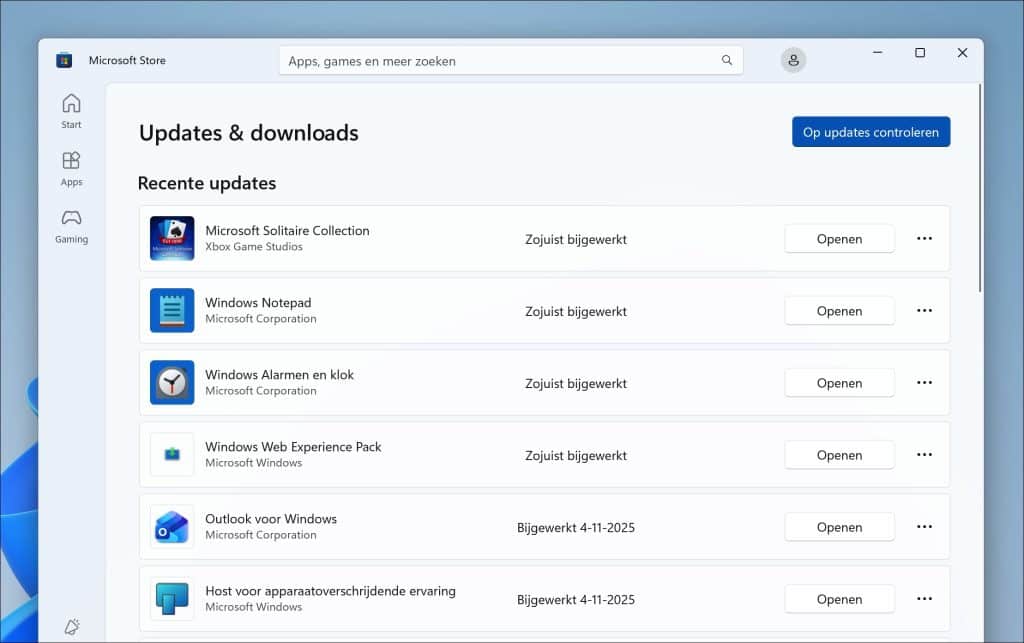Image resolution: width=1024 pixels, height=643 pixels.
Task: Show more options for Outlook voor Windows
Action: point(924,527)
